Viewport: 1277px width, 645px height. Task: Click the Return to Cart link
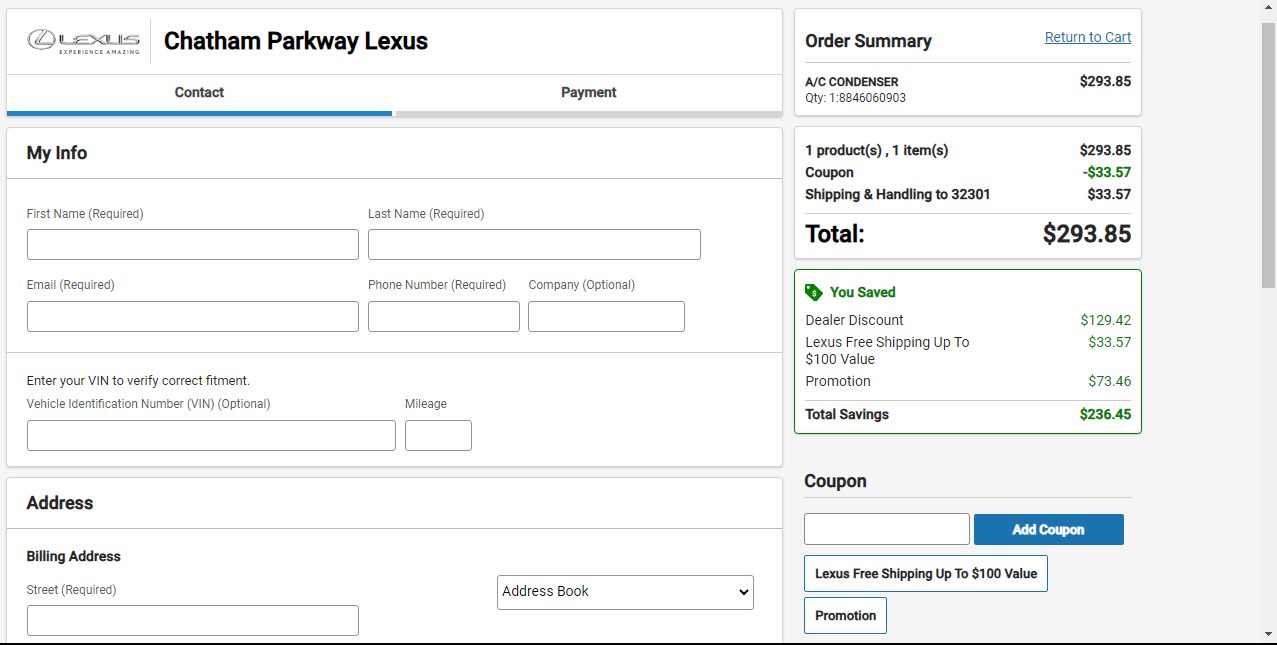coord(1088,37)
